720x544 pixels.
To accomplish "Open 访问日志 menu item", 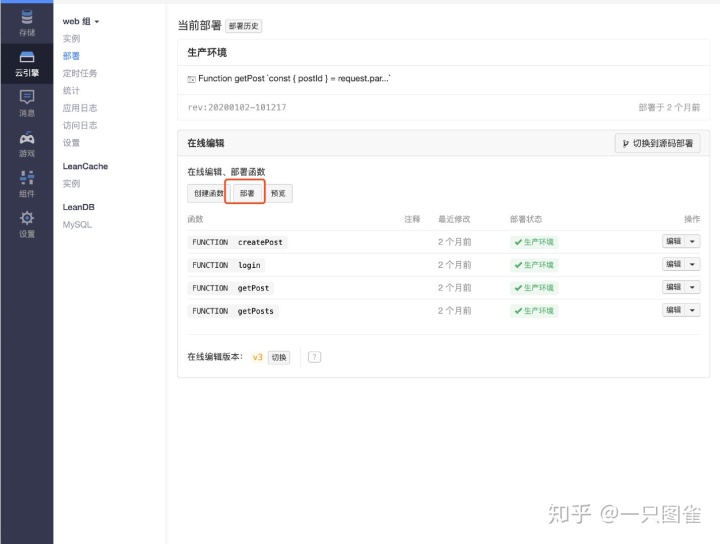I will click(80, 125).
